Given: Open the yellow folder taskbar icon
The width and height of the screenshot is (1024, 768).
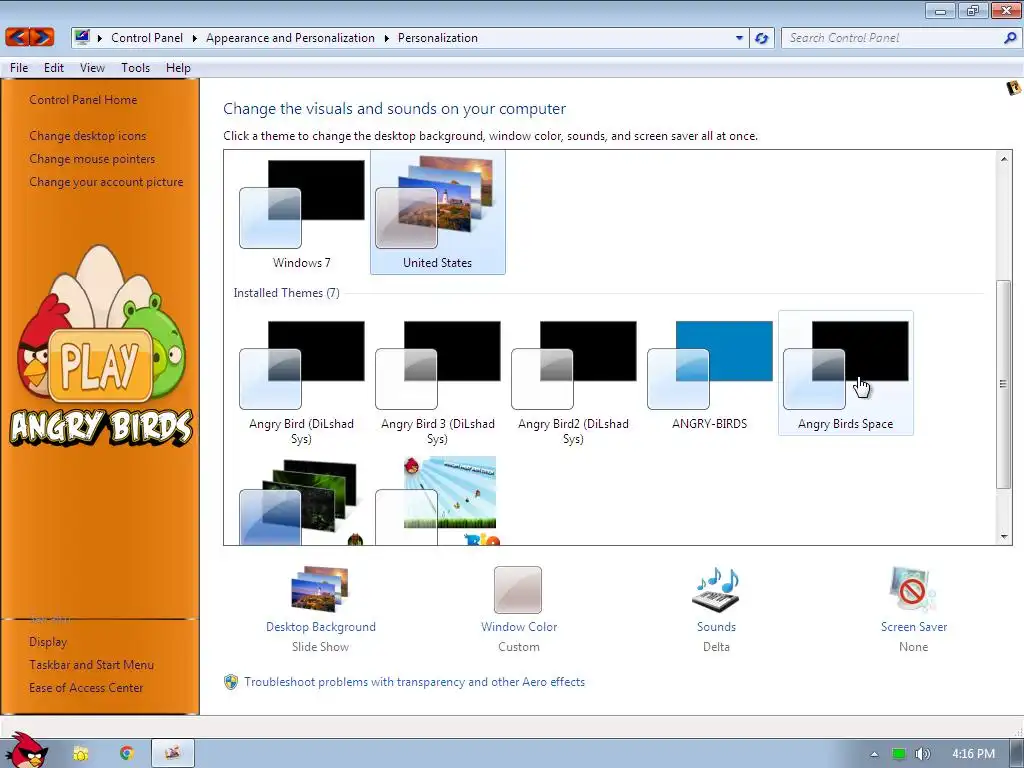Looking at the screenshot, I should (x=81, y=754).
